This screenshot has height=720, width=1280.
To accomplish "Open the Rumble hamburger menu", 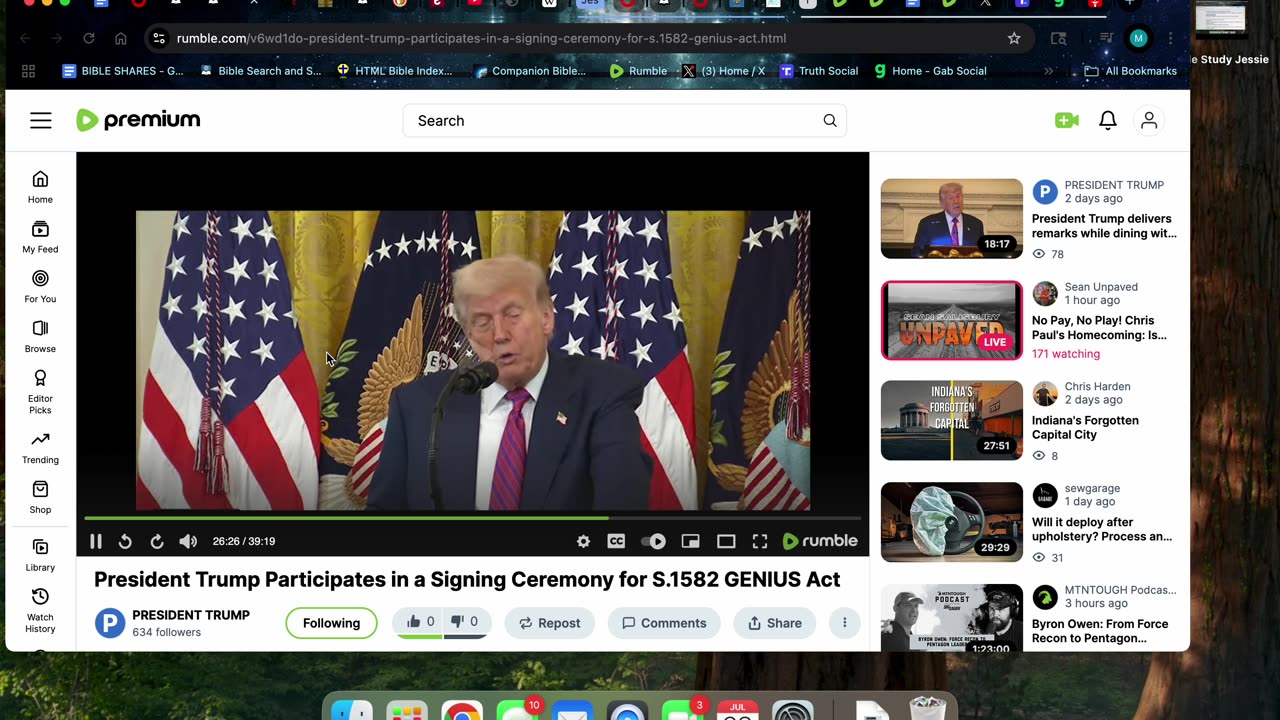I will point(40,121).
